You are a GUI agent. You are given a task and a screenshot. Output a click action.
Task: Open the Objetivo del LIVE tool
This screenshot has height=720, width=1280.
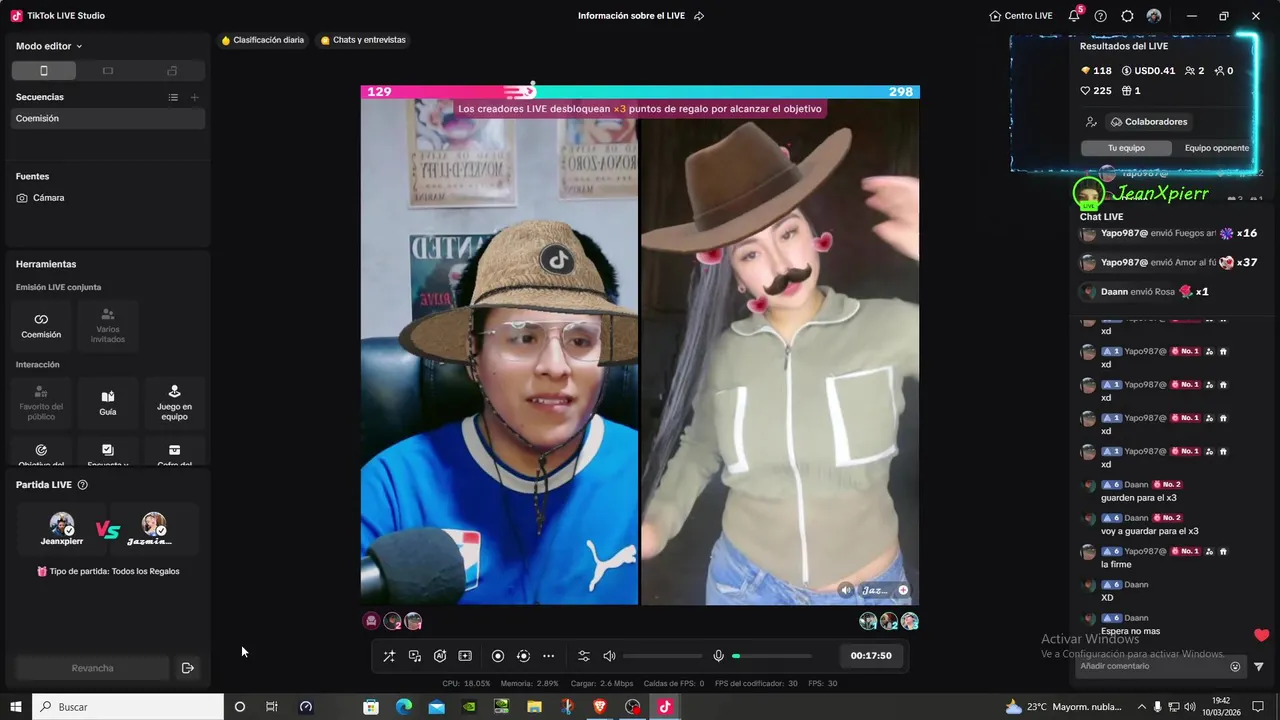[41, 452]
